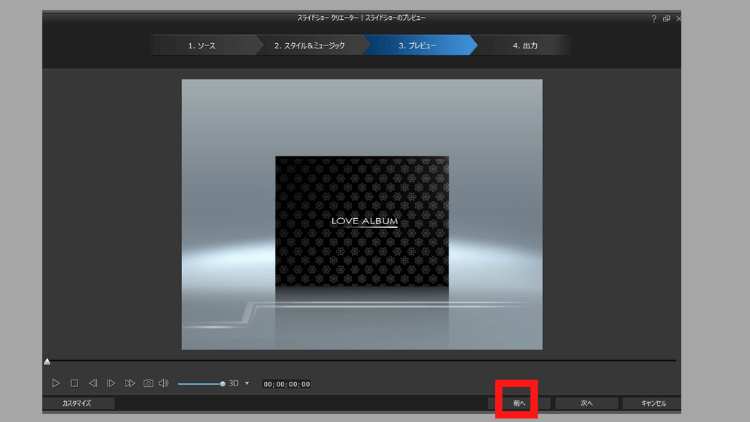Step back to previous frame
Image resolution: width=750 pixels, height=422 pixels.
93,383
